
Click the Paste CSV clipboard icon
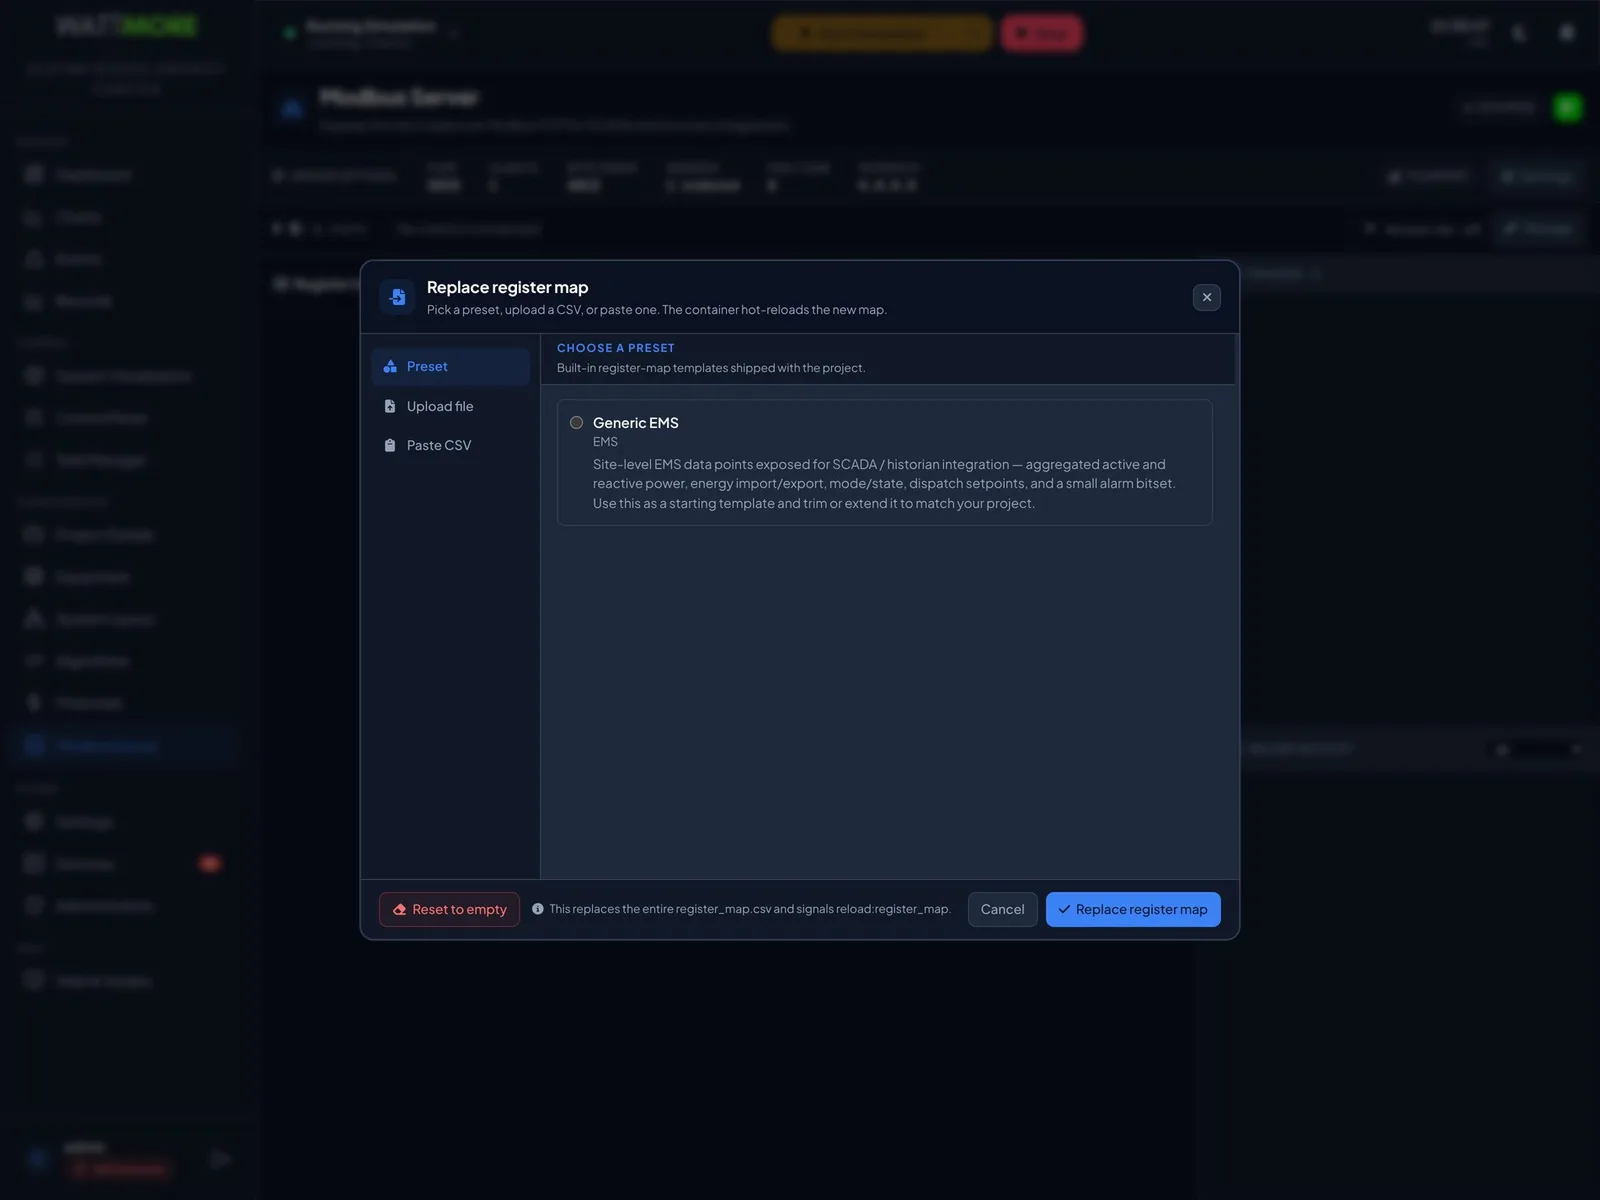click(x=390, y=445)
